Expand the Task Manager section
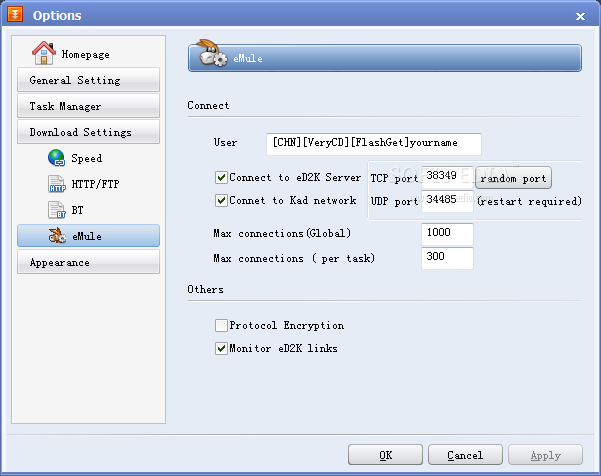 [x=89, y=106]
